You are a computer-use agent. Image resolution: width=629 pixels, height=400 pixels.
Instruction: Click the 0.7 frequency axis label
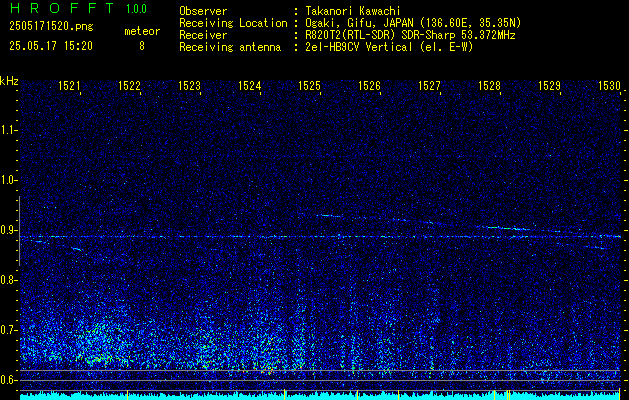tap(8, 330)
